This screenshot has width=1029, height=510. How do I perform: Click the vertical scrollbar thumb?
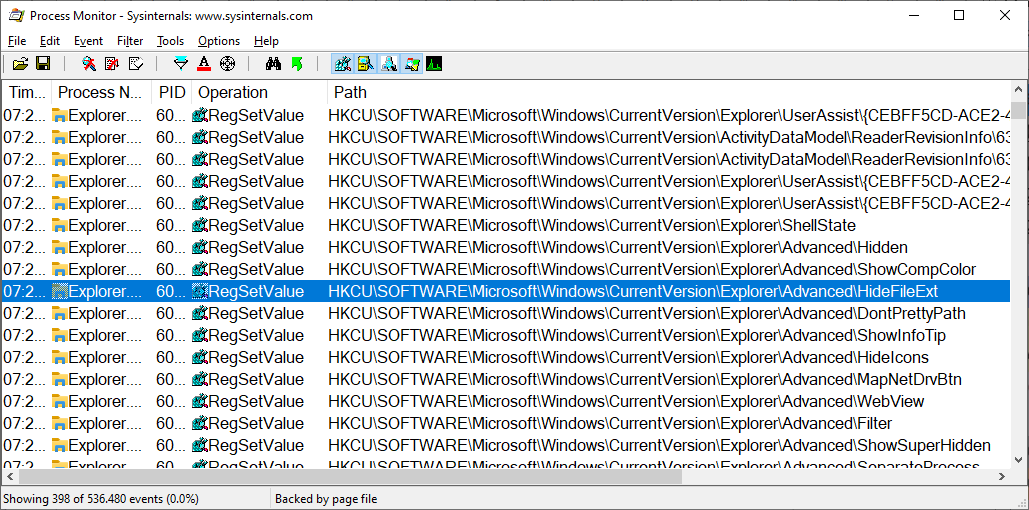coord(1018,110)
